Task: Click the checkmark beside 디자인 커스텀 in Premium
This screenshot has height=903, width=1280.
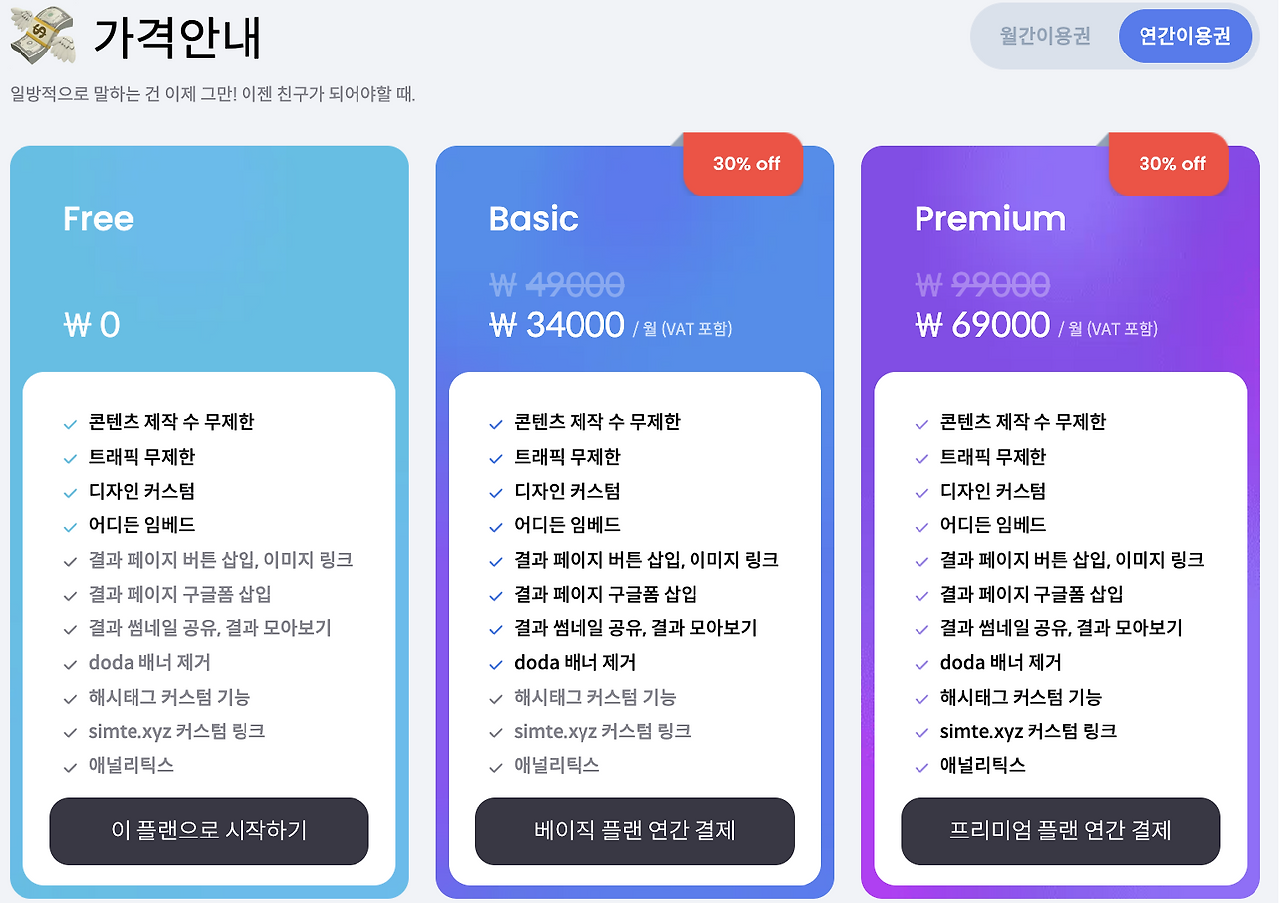Action: click(921, 491)
